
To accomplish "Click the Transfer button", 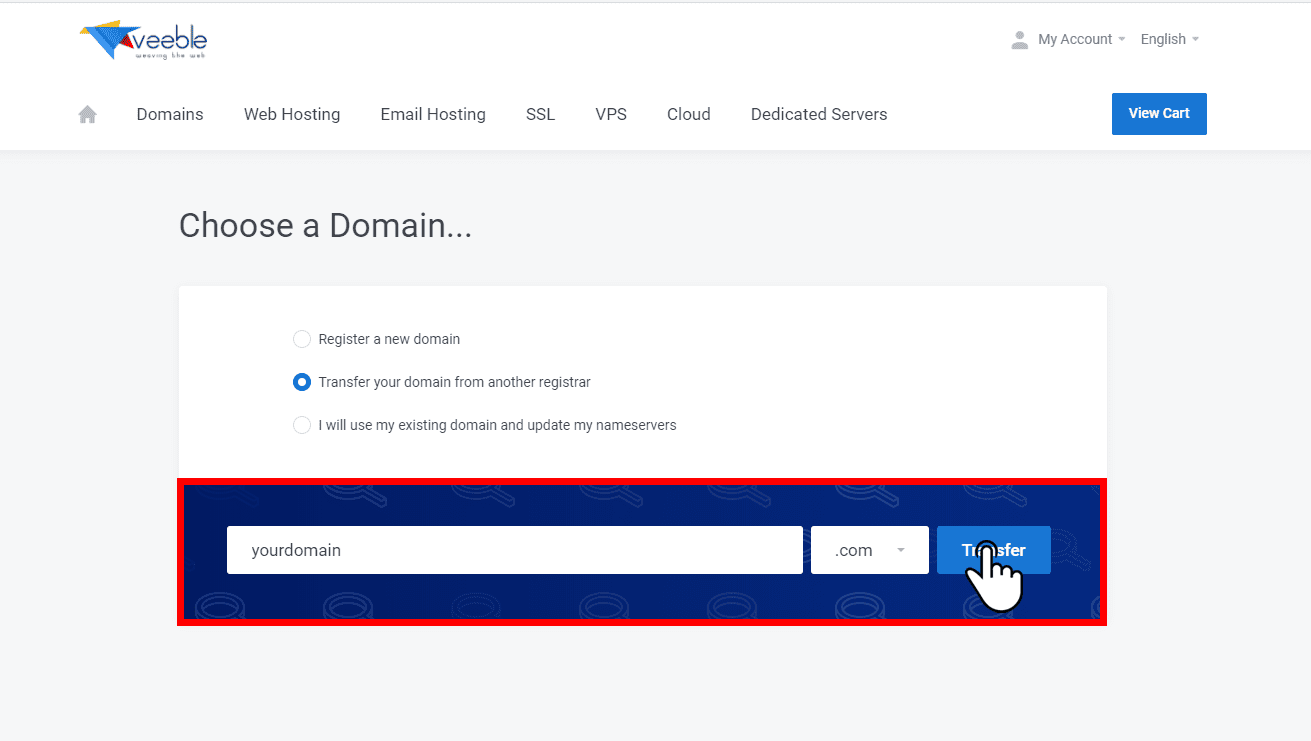I will click(993, 550).
